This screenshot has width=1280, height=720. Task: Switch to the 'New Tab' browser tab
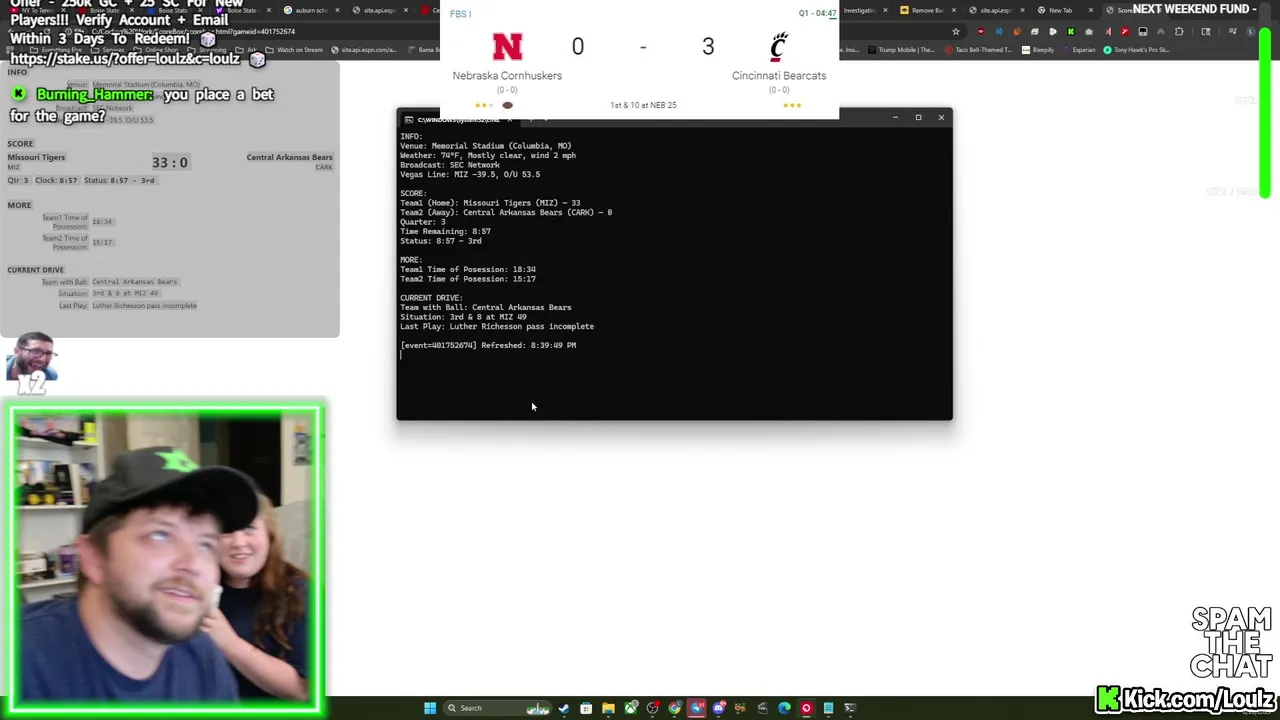pos(1061,10)
